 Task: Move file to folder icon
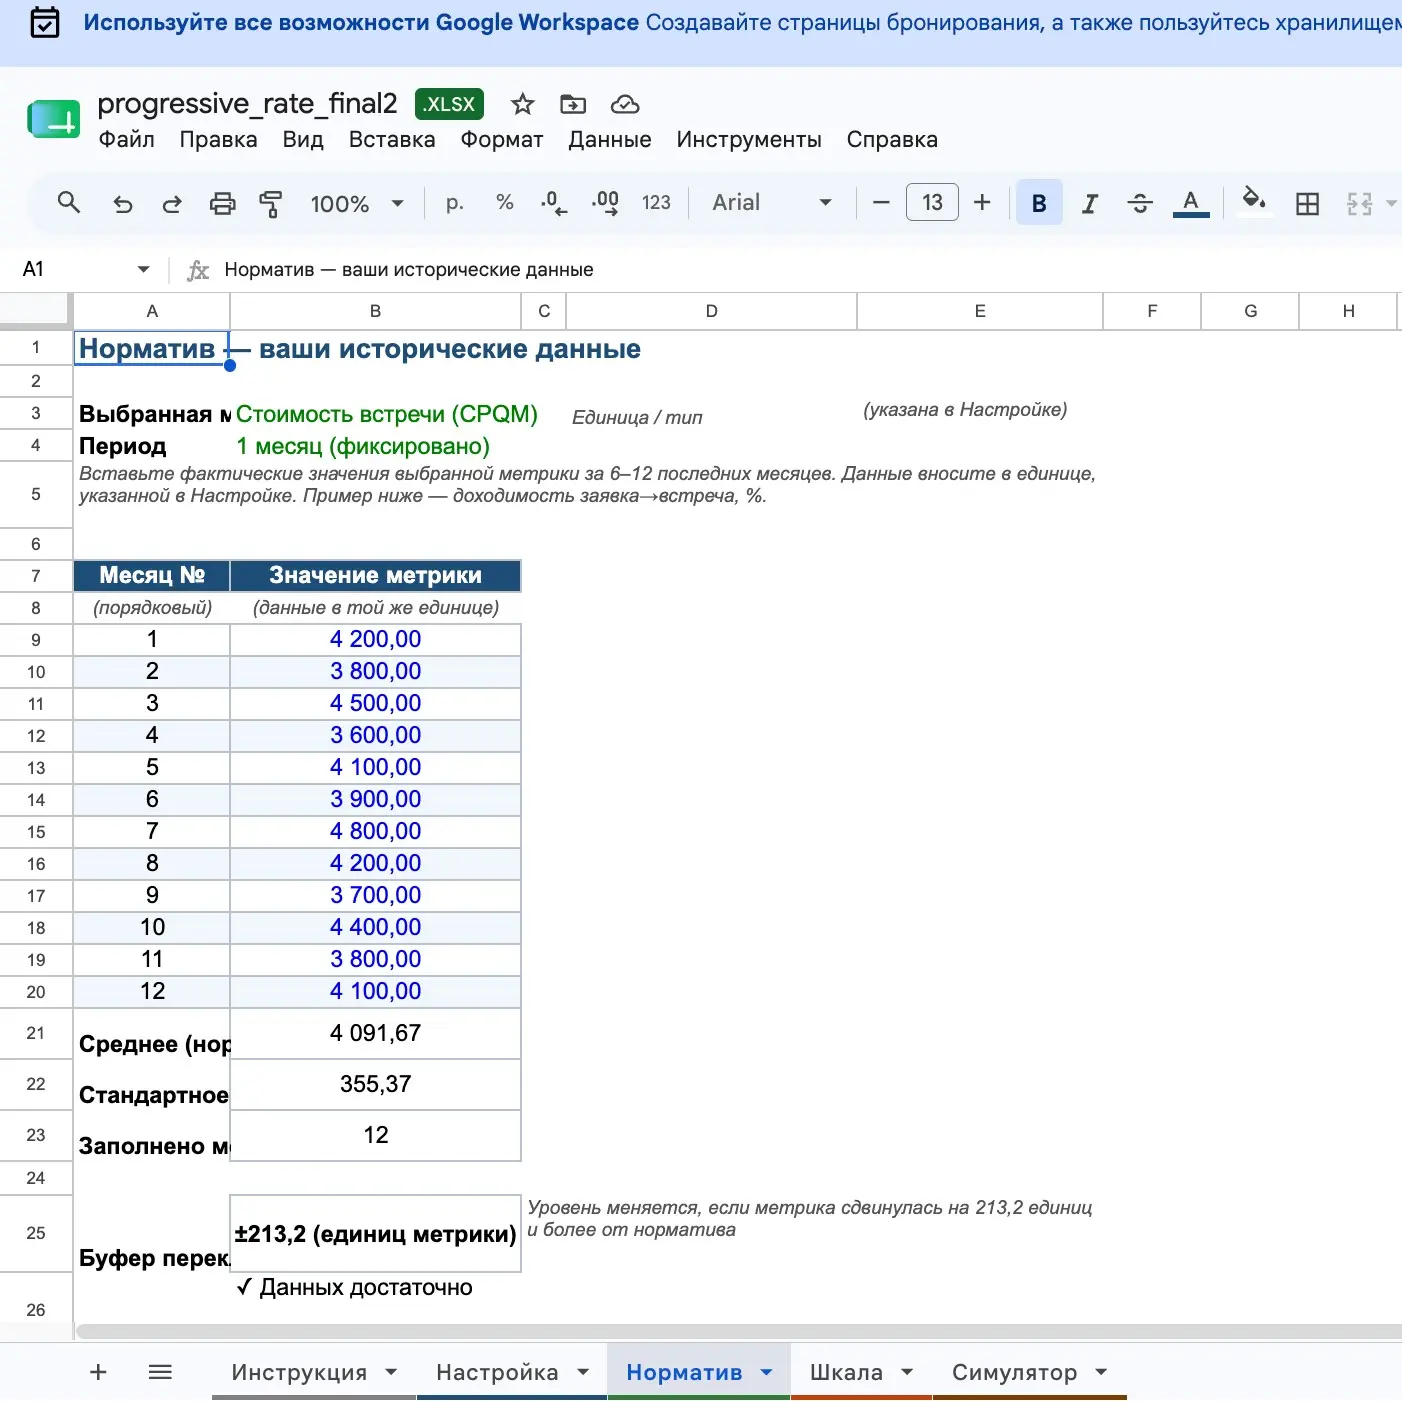(573, 104)
